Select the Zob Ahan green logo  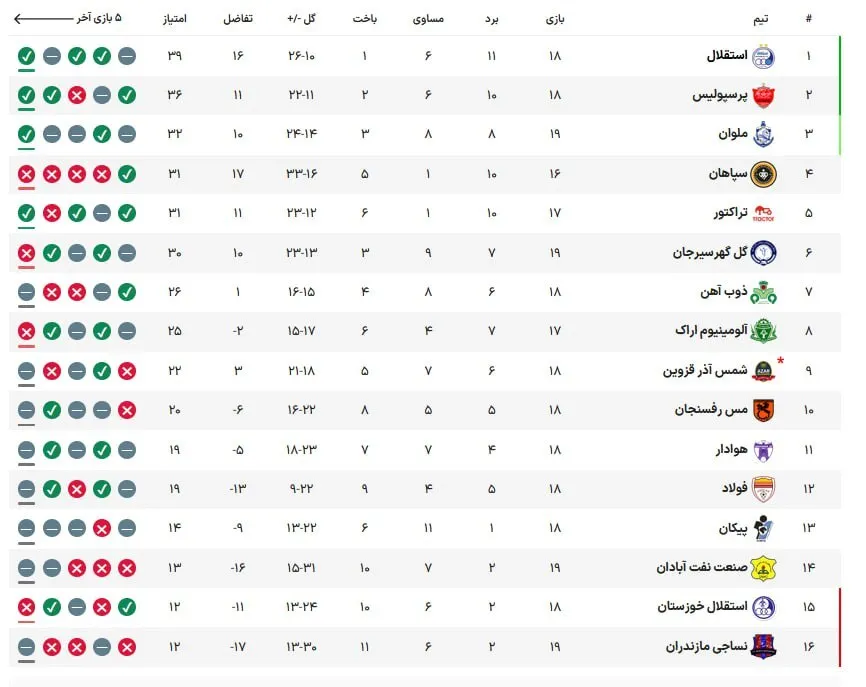764,292
